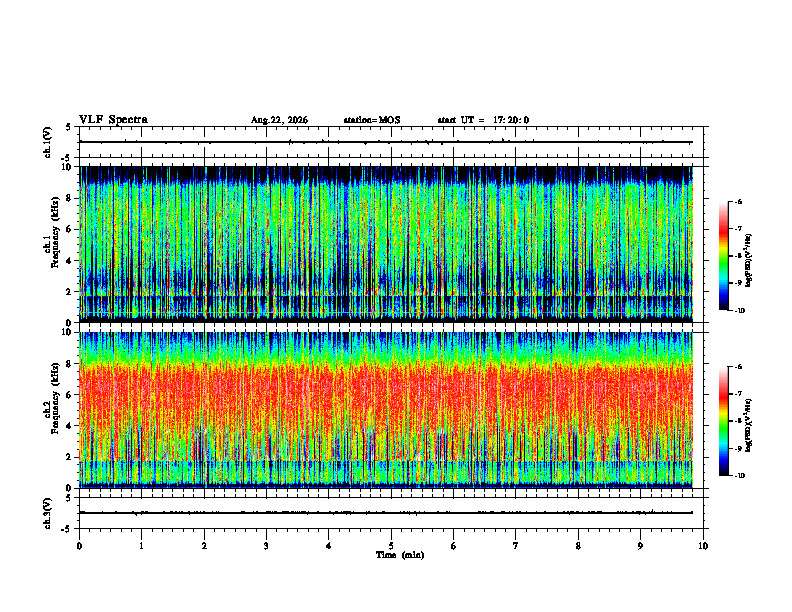Image resolution: width=792 pixels, height=612 pixels.
Task: Select the -10 label on ch.2 colorbar
Action: (x=739, y=476)
